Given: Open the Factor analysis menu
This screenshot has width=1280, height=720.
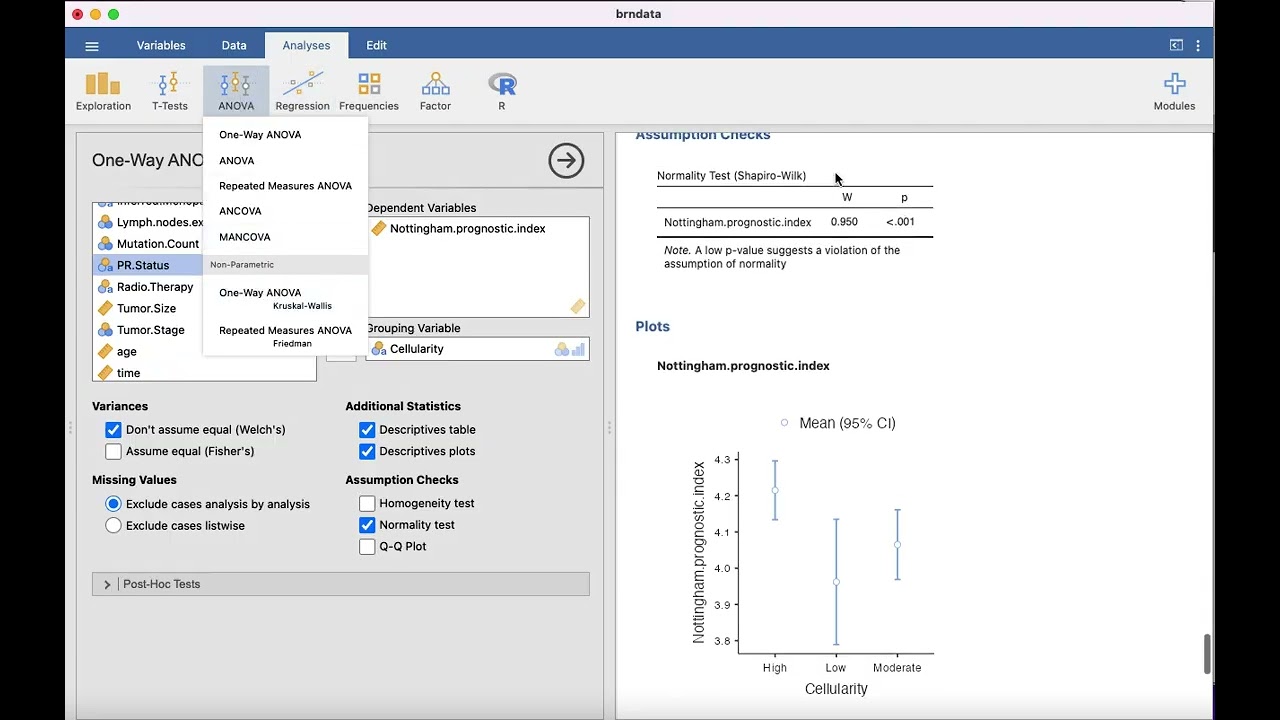Looking at the screenshot, I should click(435, 91).
